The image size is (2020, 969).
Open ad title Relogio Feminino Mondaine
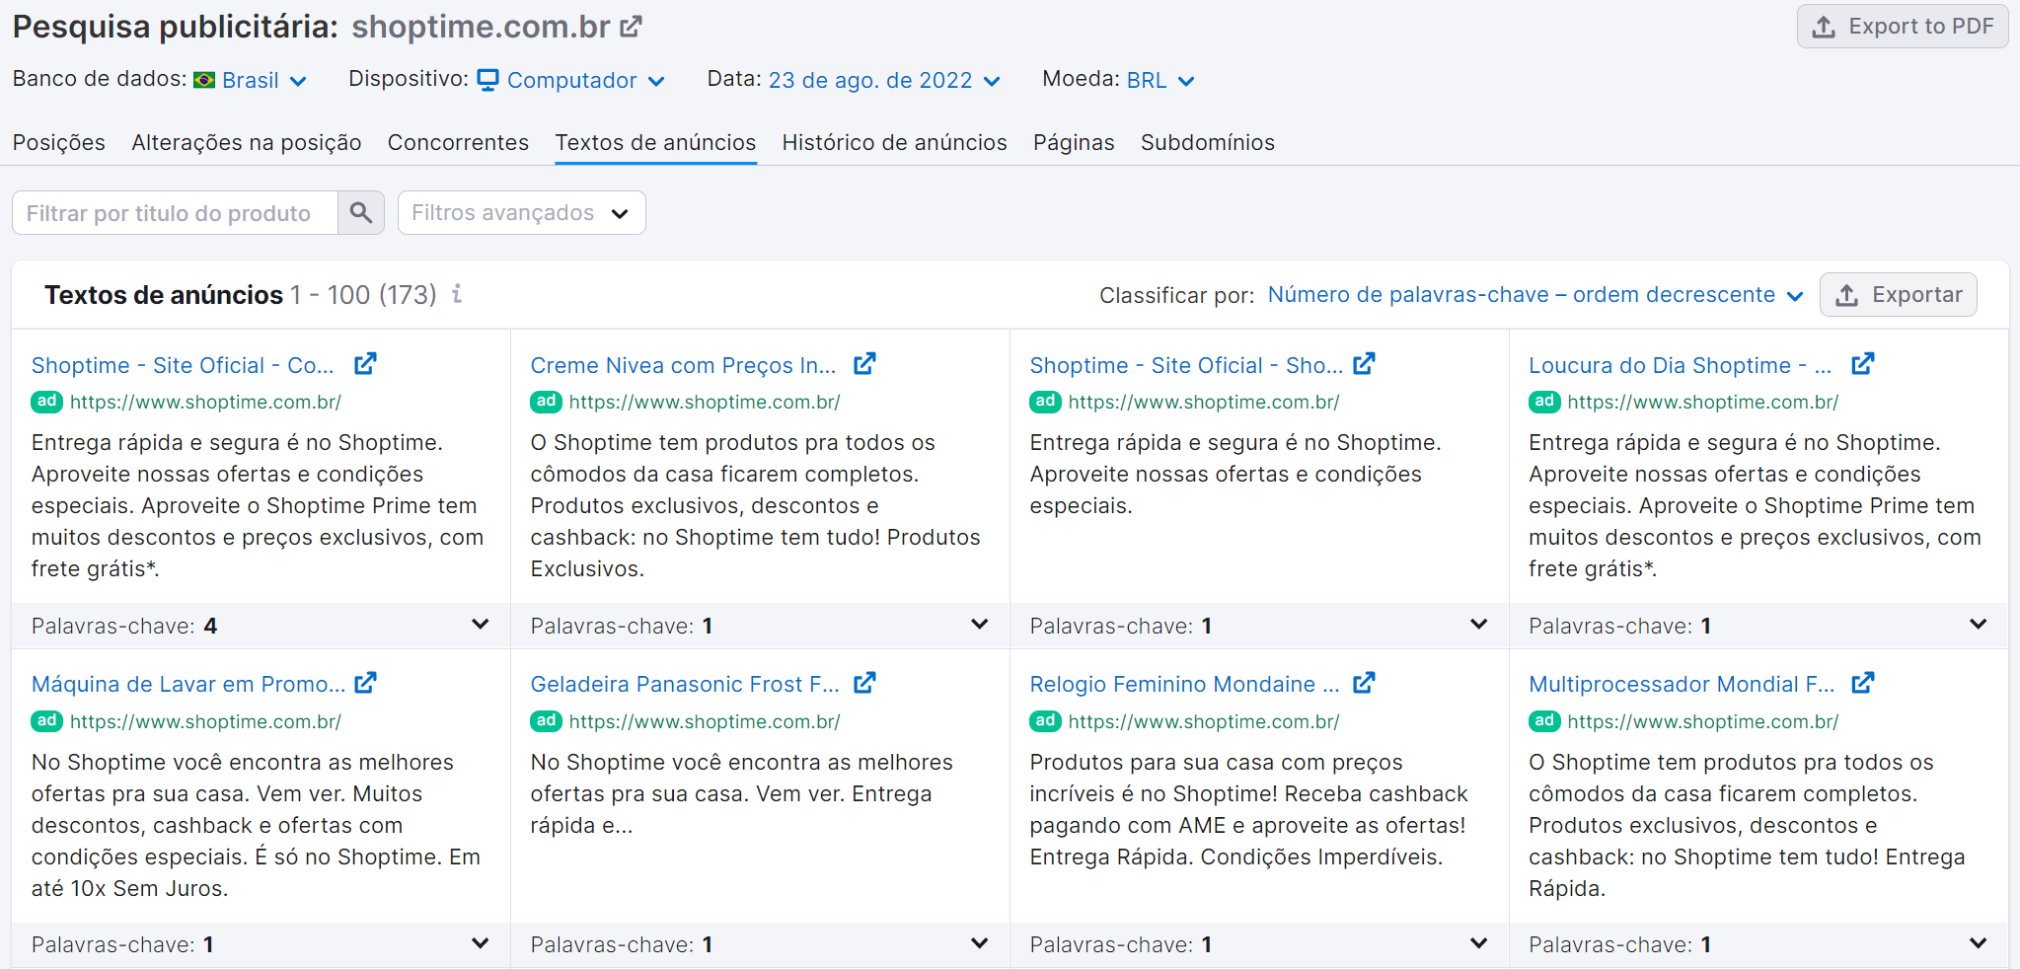tap(1184, 684)
